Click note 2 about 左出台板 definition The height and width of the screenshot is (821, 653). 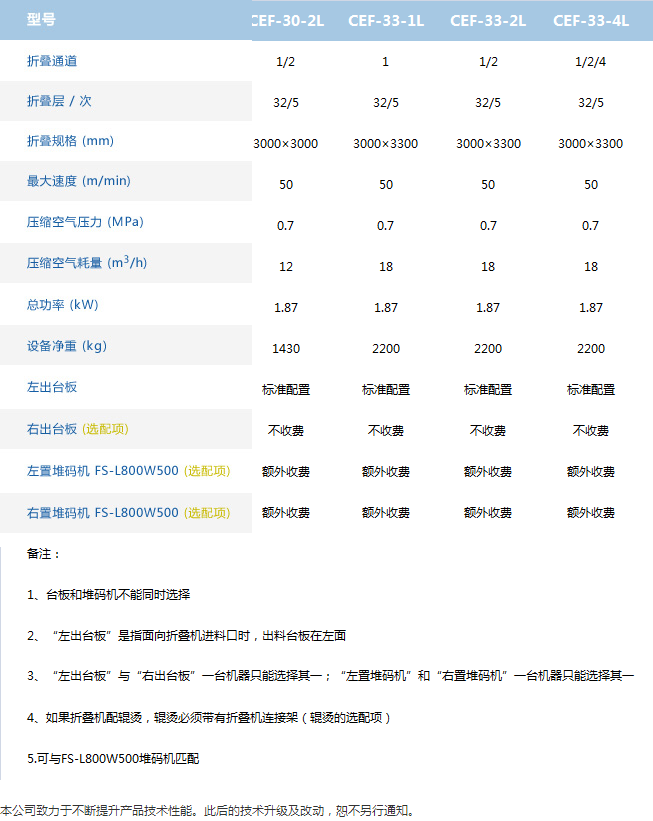(186, 636)
